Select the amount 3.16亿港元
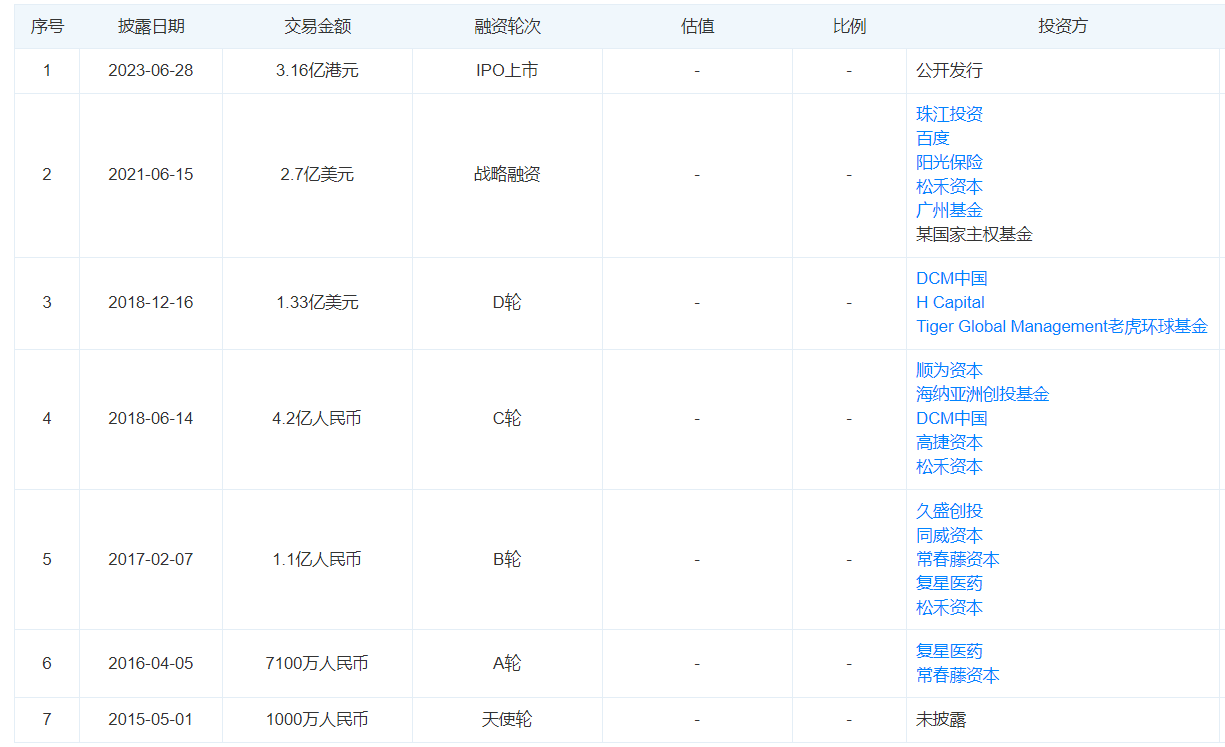The image size is (1225, 747). tap(317, 71)
